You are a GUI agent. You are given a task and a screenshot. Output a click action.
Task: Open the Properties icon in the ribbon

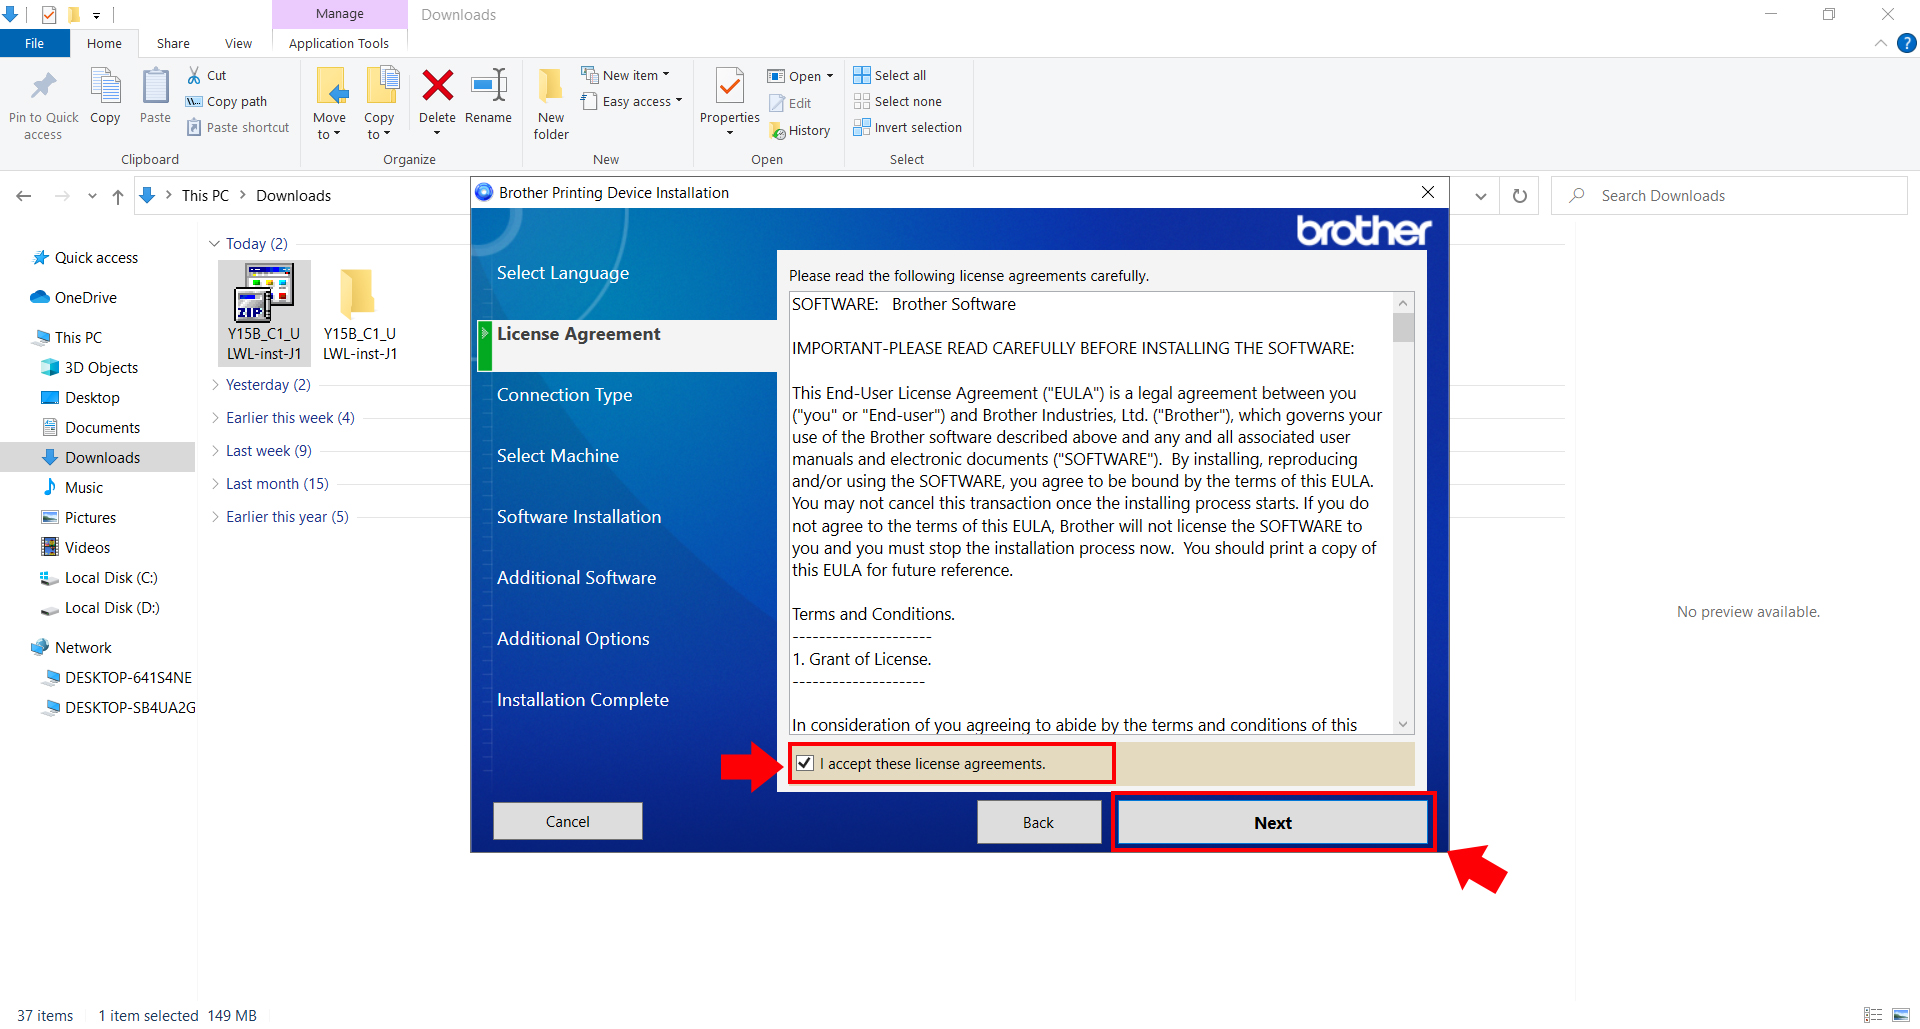(x=729, y=97)
